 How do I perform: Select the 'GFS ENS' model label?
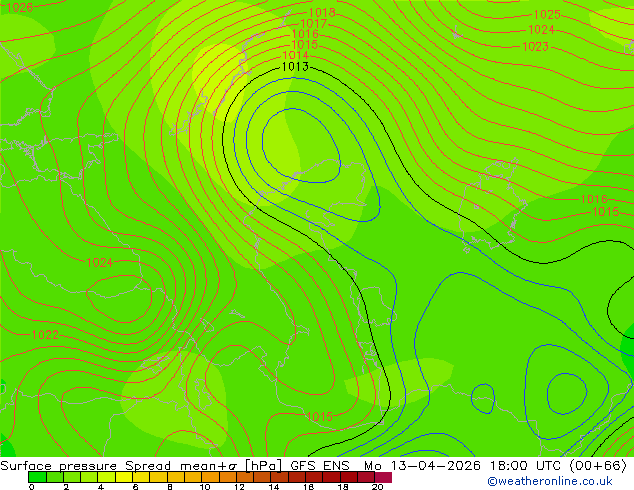(320, 466)
